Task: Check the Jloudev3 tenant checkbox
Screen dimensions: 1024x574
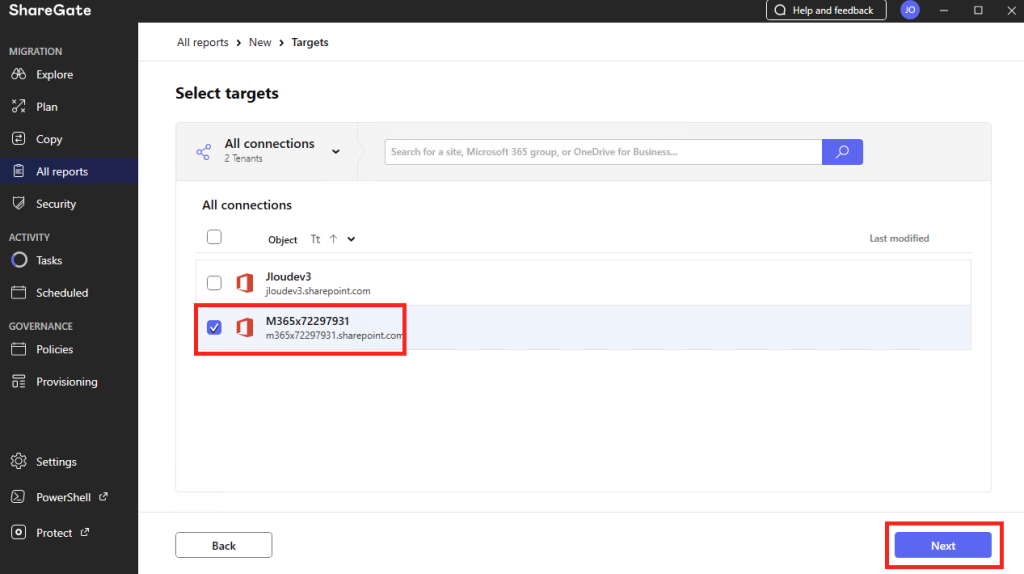Action: coord(214,283)
